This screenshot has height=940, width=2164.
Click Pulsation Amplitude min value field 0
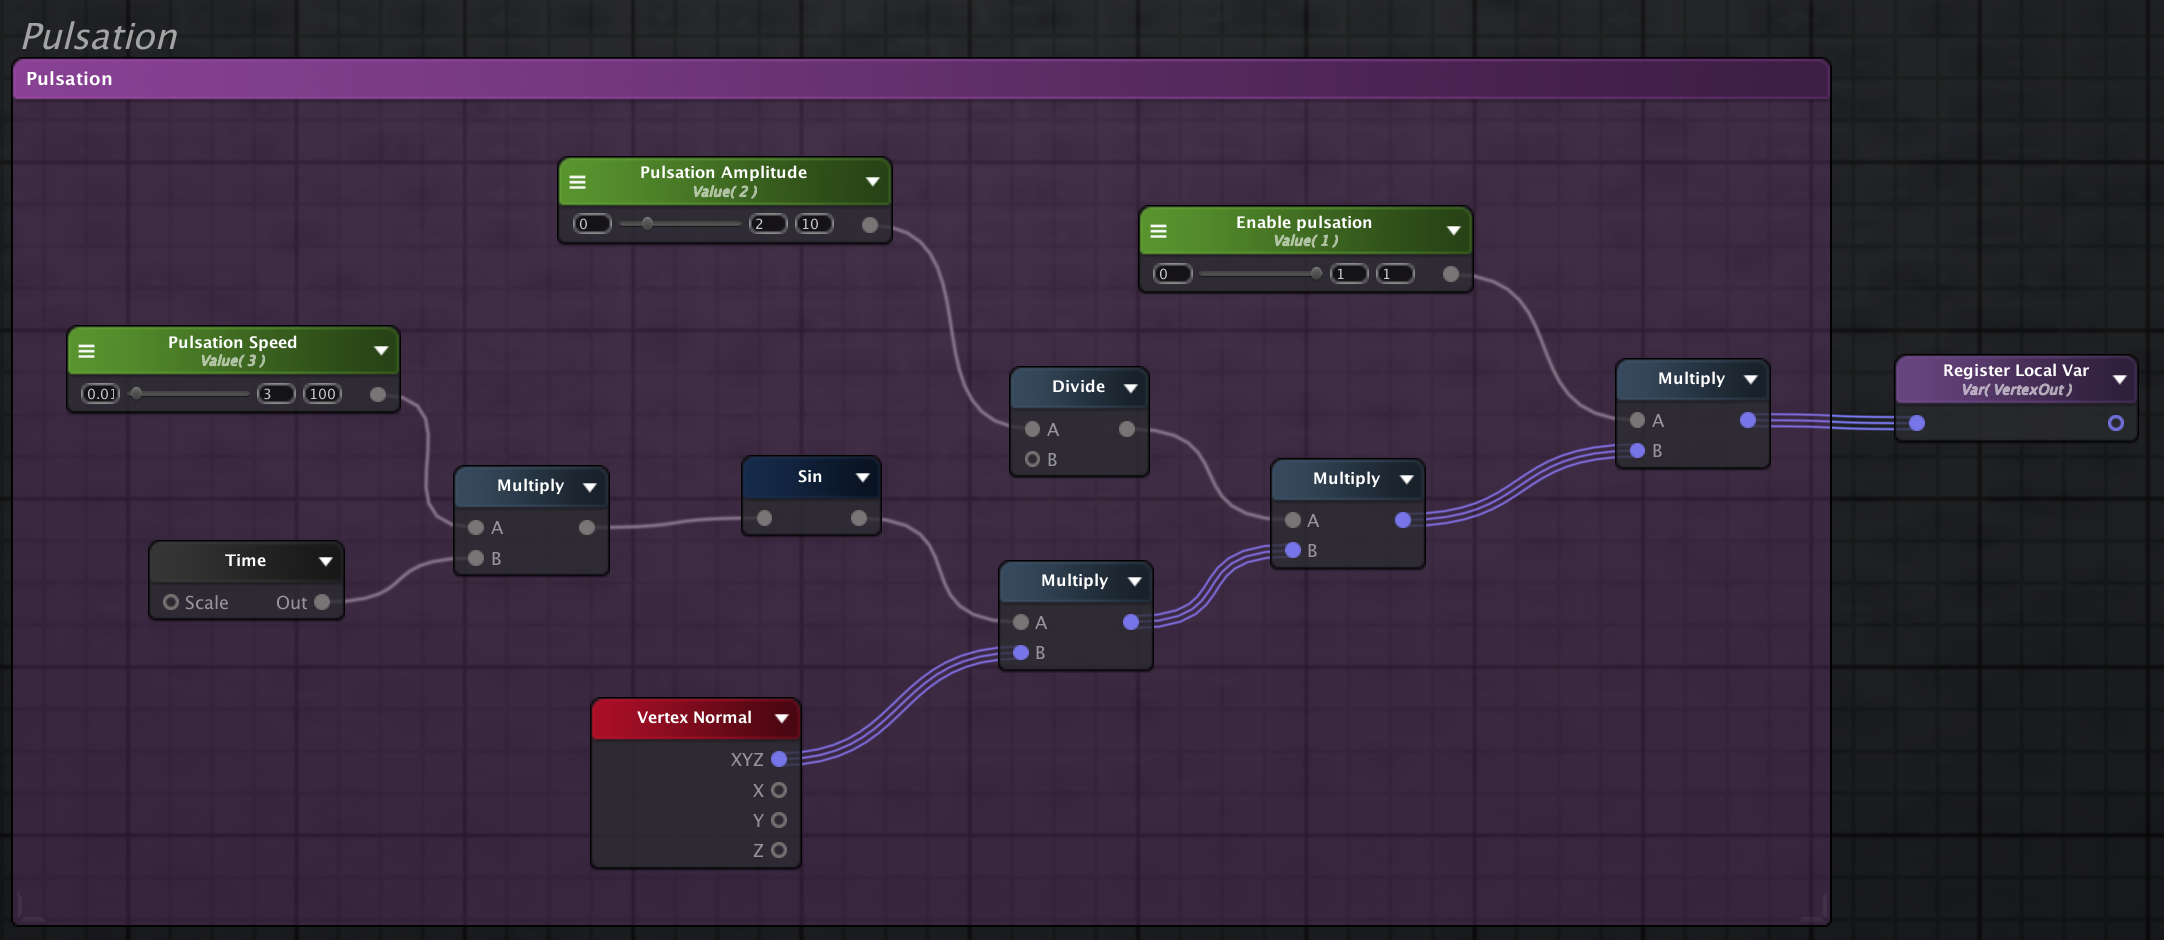pyautogui.click(x=592, y=224)
